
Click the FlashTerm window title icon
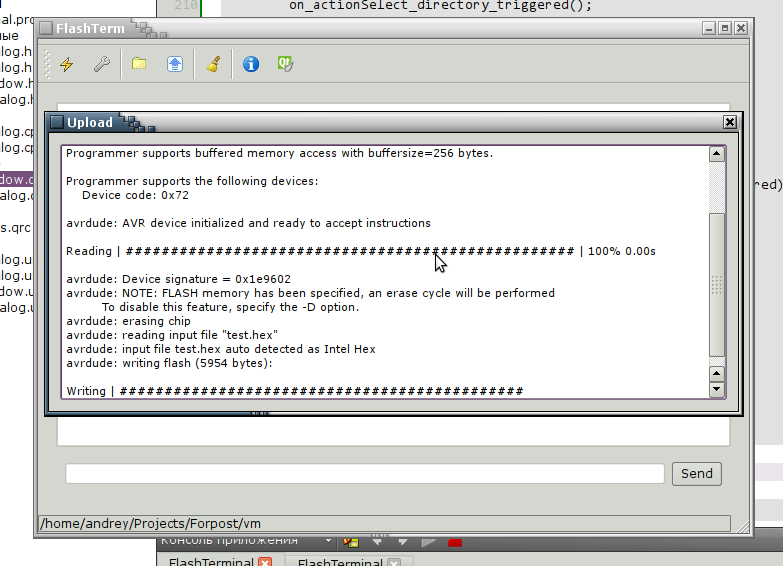(46, 28)
